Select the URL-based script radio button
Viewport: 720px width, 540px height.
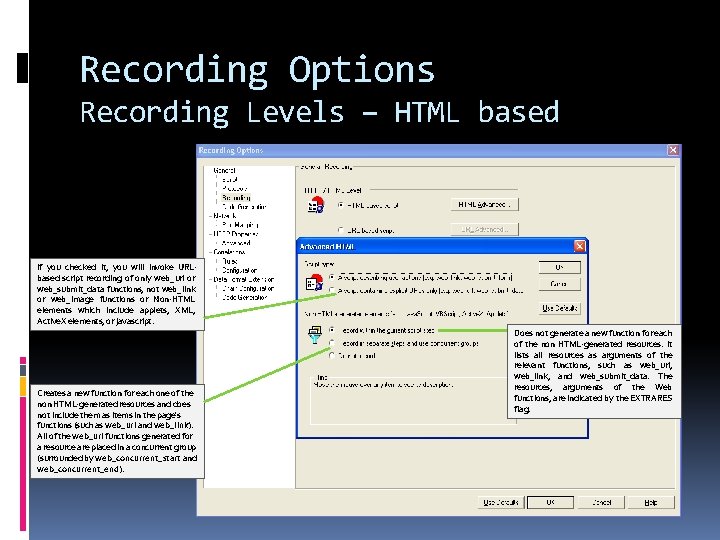coord(340,229)
